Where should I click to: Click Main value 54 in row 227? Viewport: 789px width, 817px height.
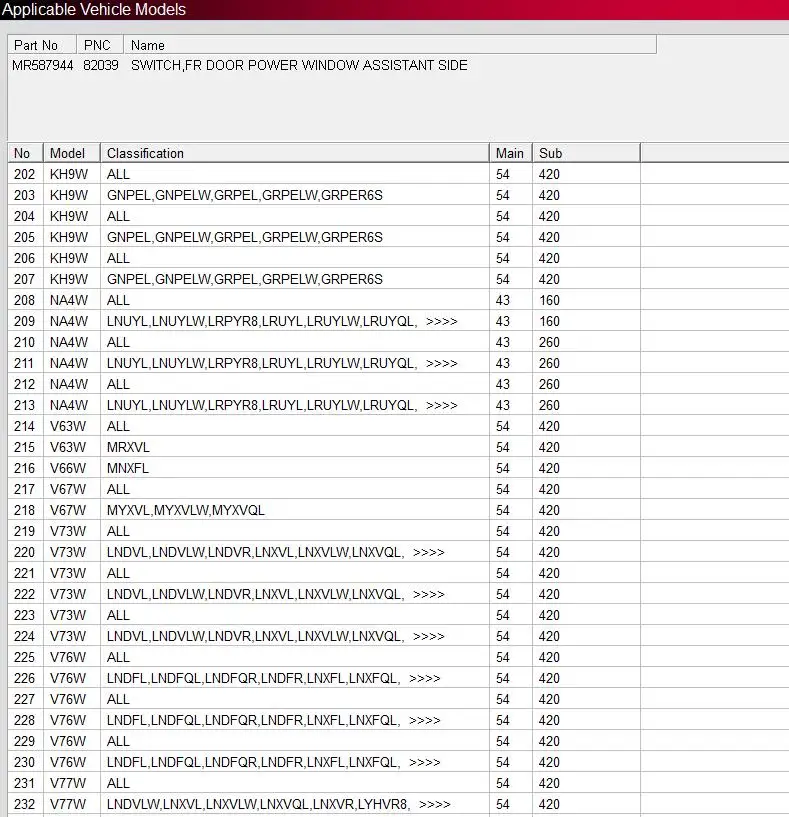[x=503, y=699]
